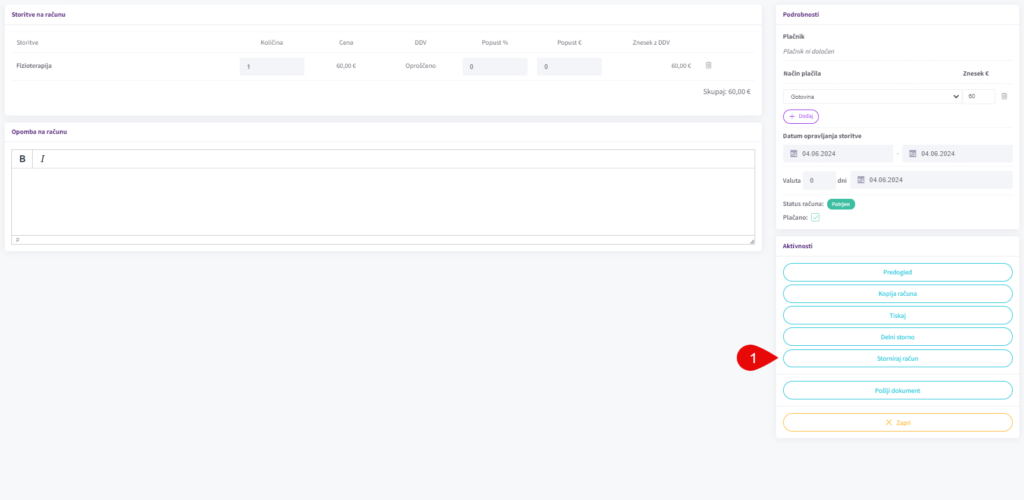Close the invoice with Zapri
1024x500 pixels.
pos(897,422)
